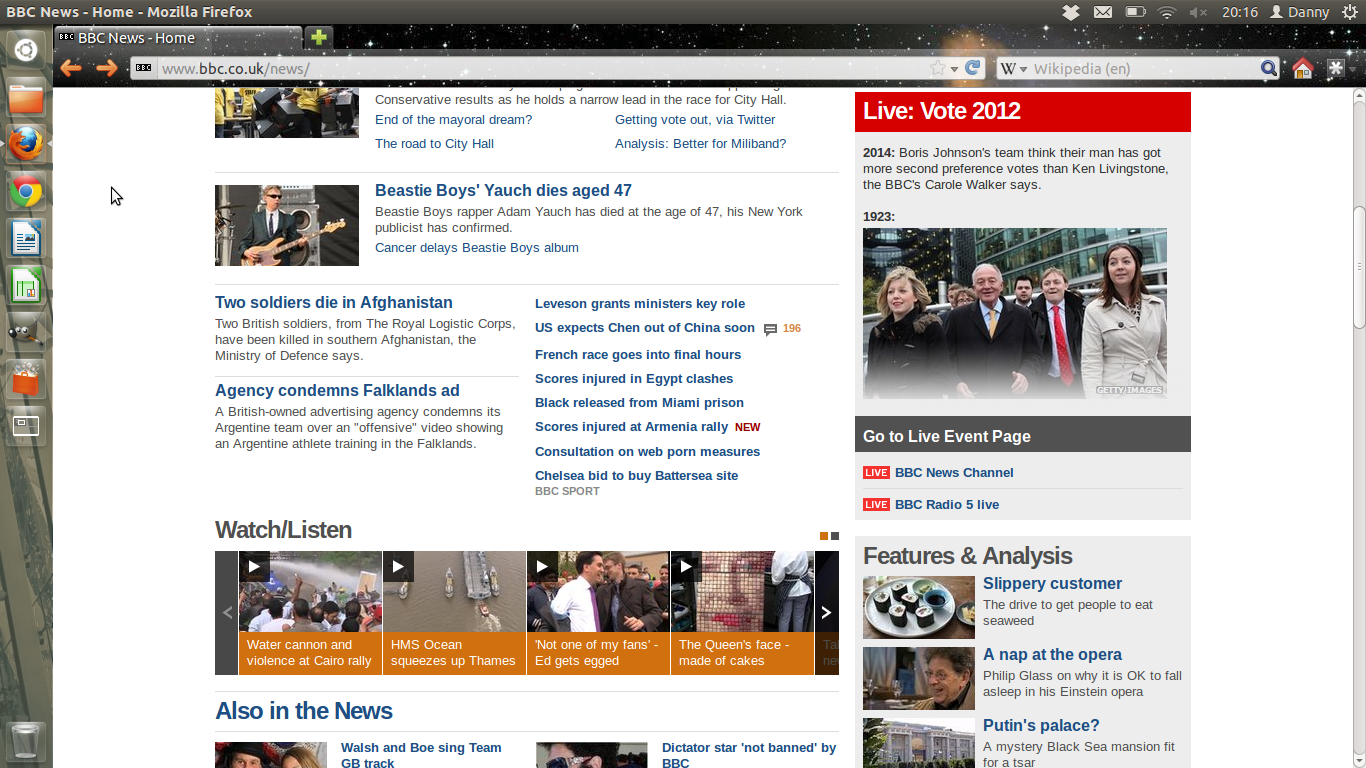Reload the BBC News page
This screenshot has width=1366, height=768.
coord(973,68)
